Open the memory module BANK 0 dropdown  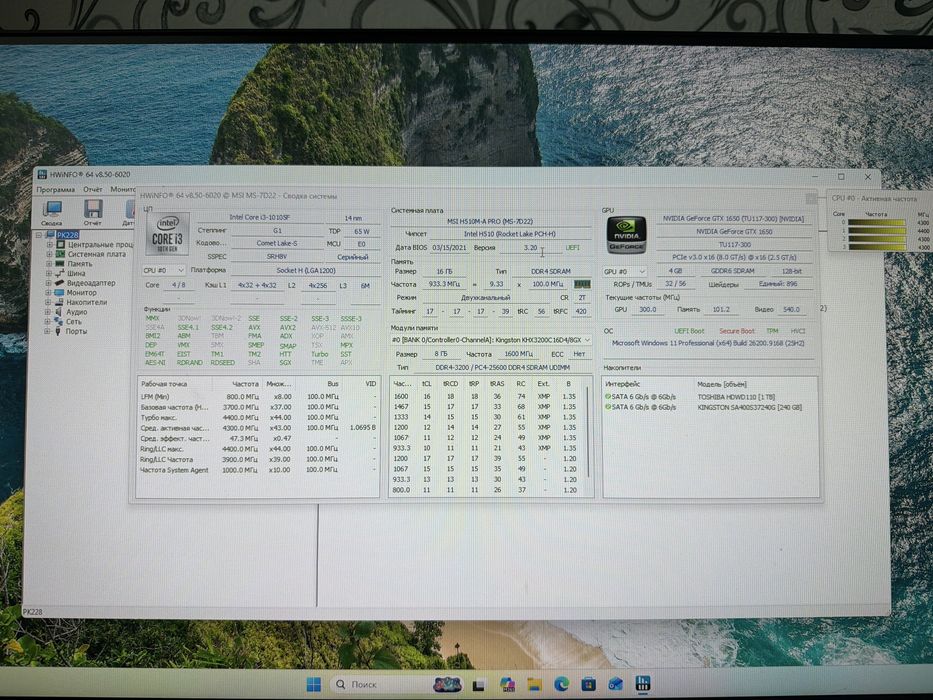[x=491, y=340]
